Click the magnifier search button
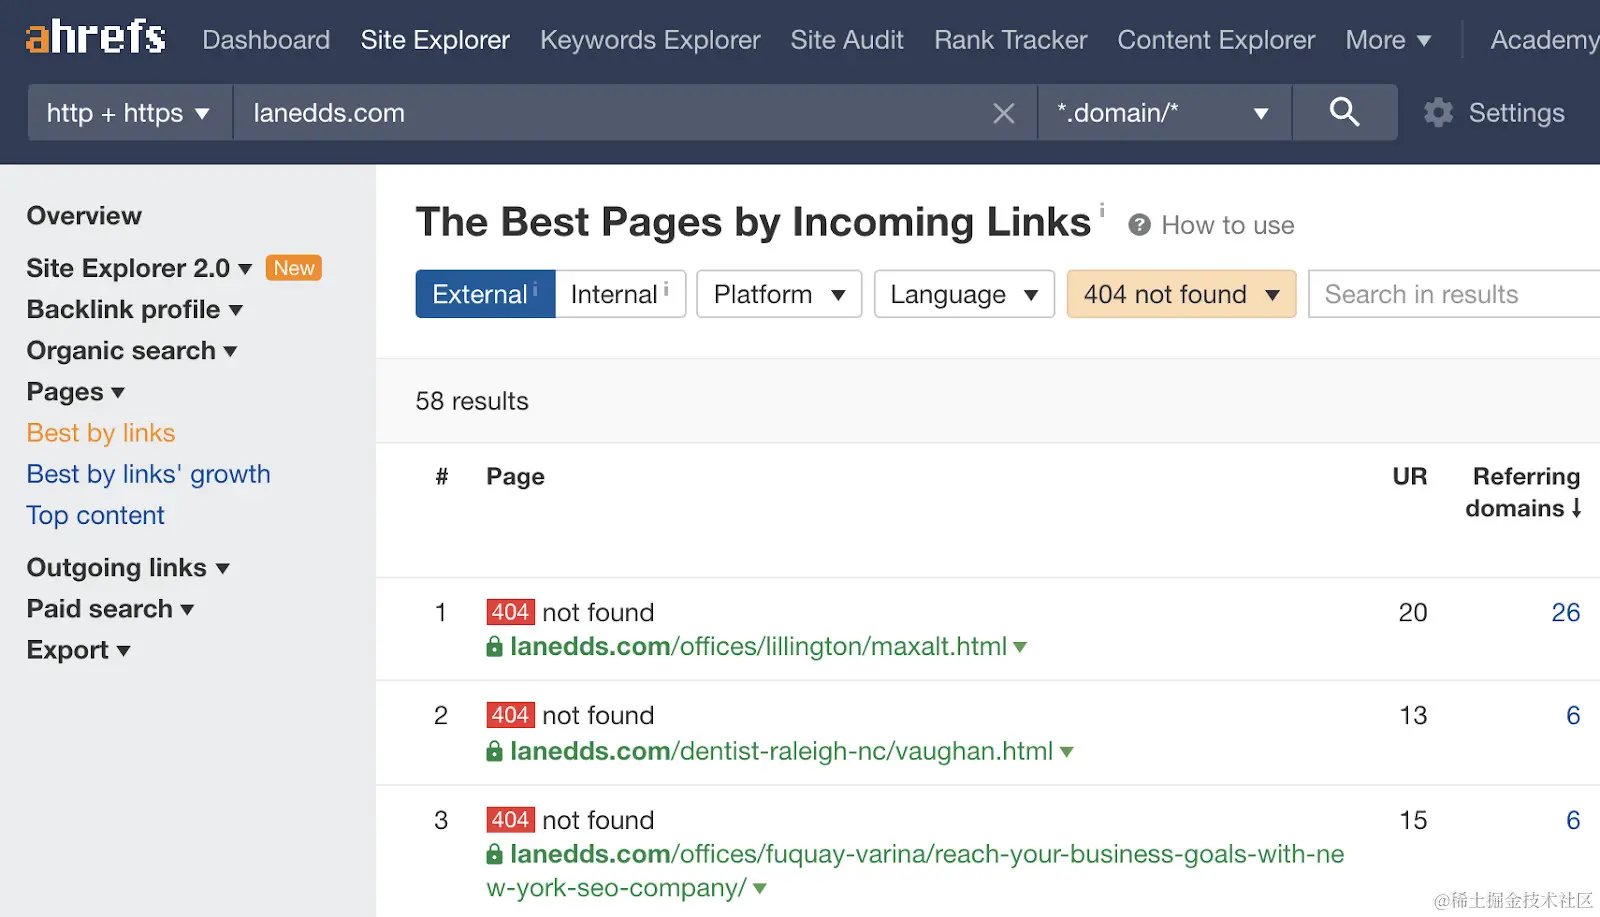 coord(1344,112)
